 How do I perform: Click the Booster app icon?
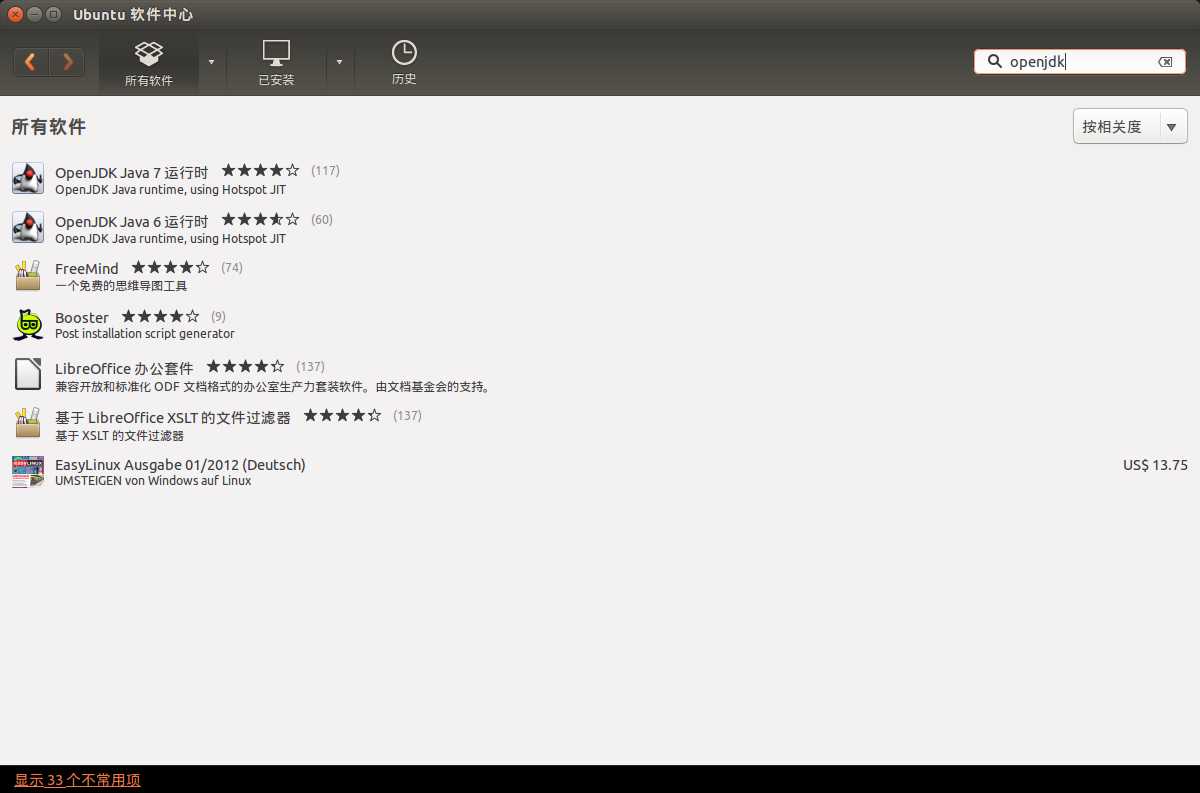(28, 325)
